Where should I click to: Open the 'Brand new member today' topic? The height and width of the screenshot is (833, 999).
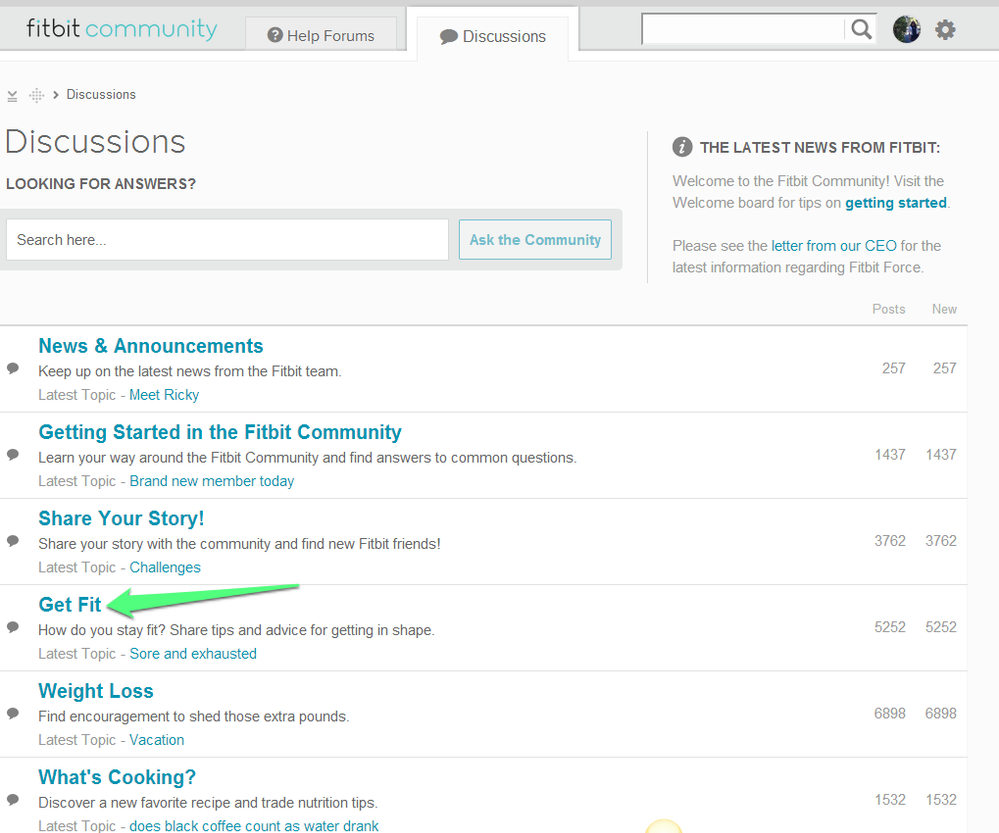(212, 481)
